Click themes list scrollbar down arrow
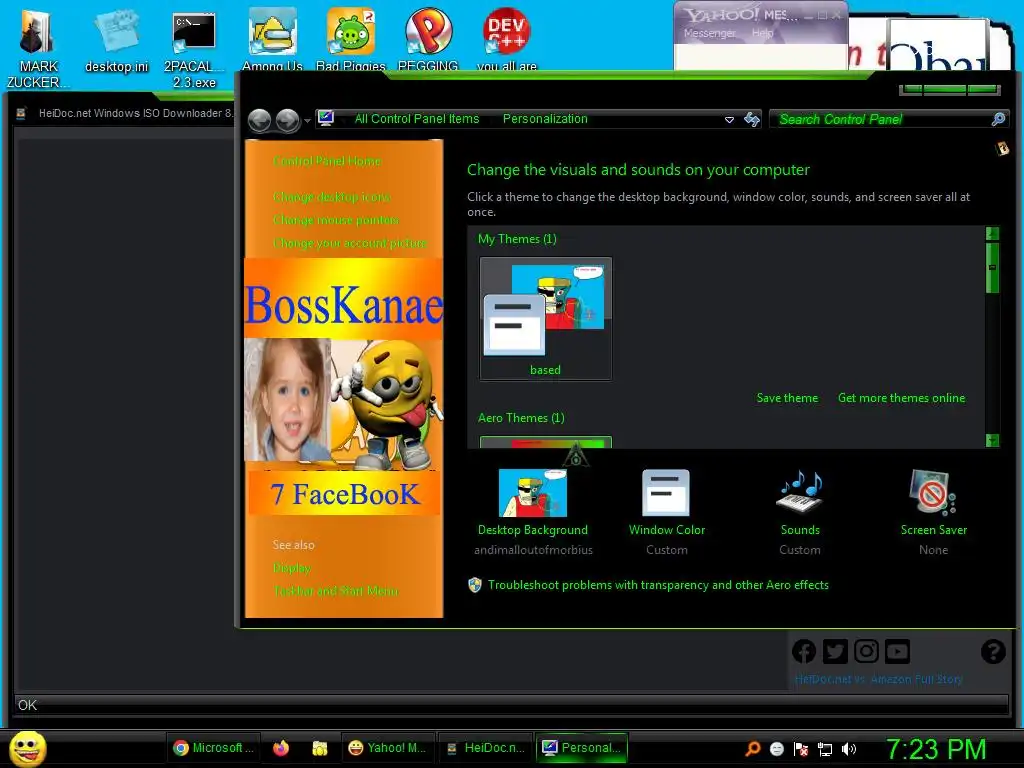Viewport: 1024px width, 768px height. click(x=992, y=441)
